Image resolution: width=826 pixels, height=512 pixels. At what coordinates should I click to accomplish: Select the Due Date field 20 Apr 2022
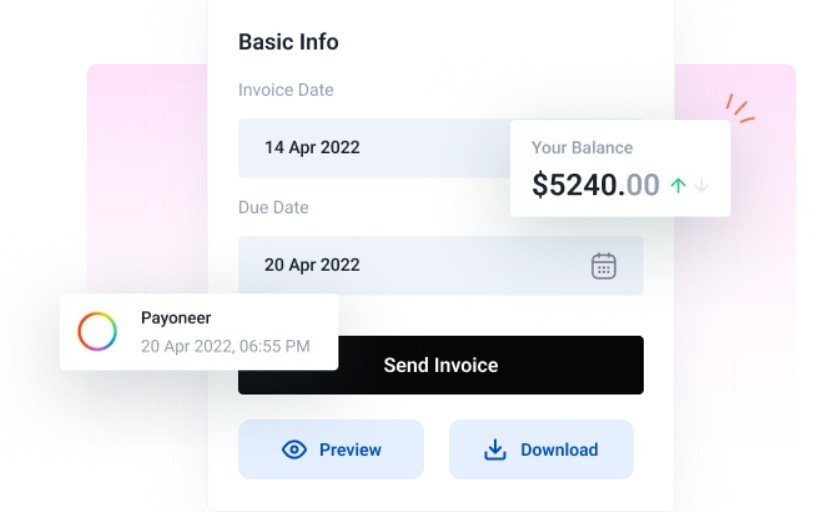point(420,265)
